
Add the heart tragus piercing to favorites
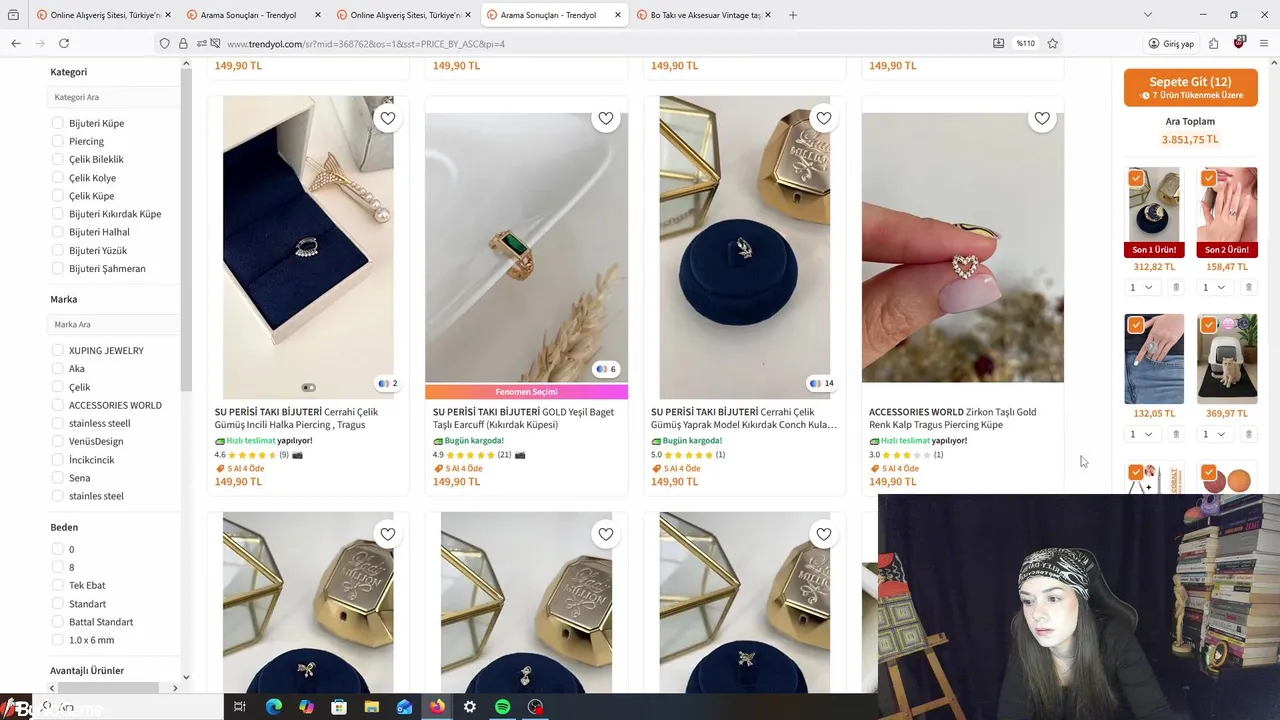pos(1042,118)
